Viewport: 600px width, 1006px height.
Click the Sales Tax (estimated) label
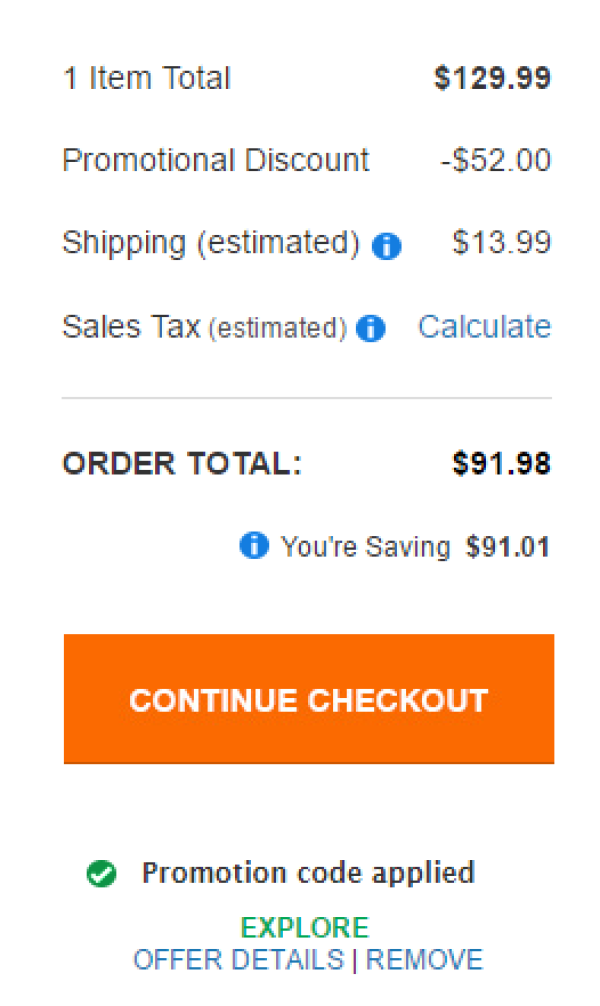point(205,327)
